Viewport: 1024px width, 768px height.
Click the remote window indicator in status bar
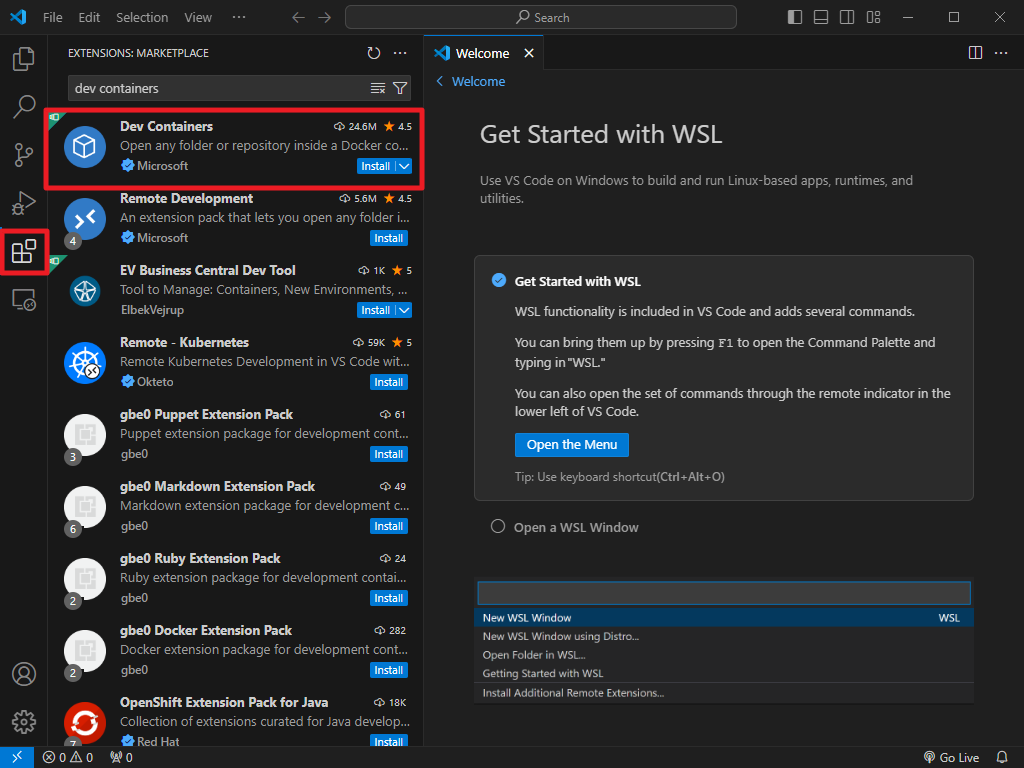[x=17, y=758]
